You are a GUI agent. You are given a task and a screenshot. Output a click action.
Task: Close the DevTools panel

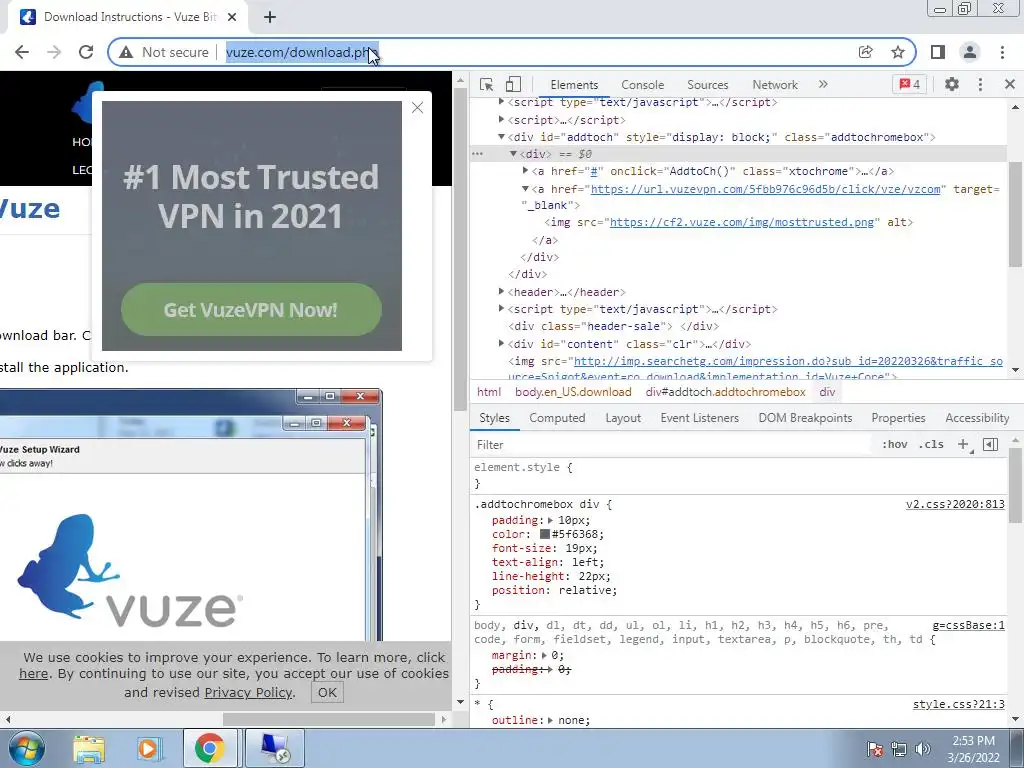click(x=1010, y=84)
